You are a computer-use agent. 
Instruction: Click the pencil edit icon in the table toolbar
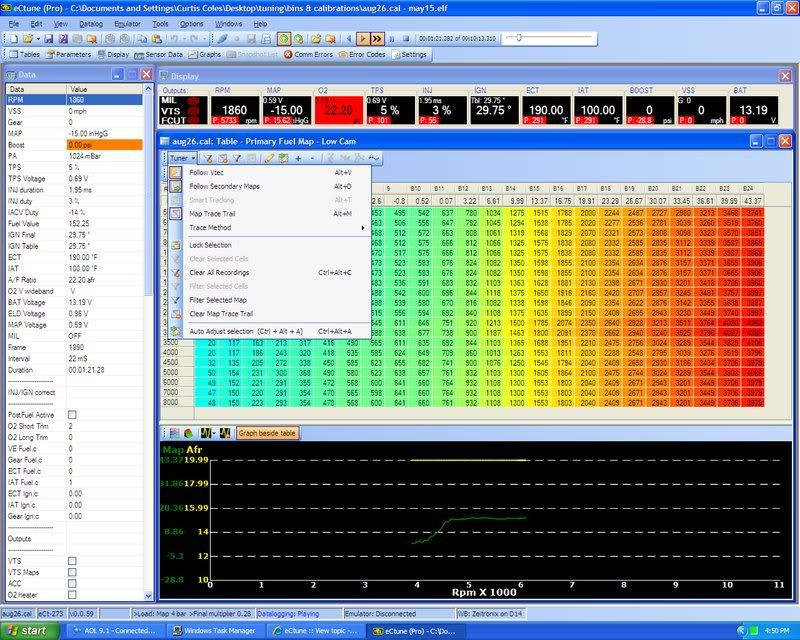[269, 158]
